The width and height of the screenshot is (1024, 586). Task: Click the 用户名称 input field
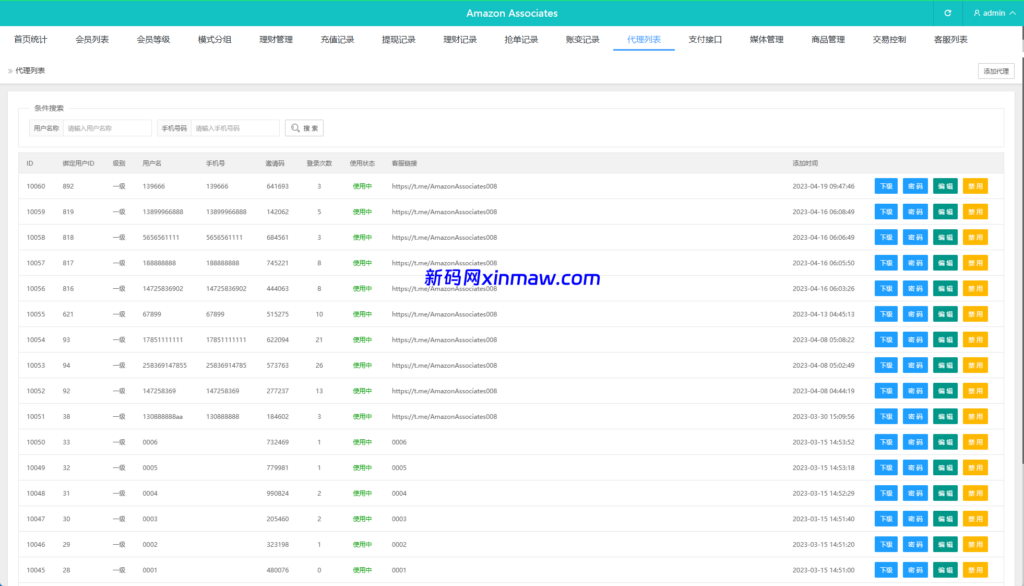point(107,128)
